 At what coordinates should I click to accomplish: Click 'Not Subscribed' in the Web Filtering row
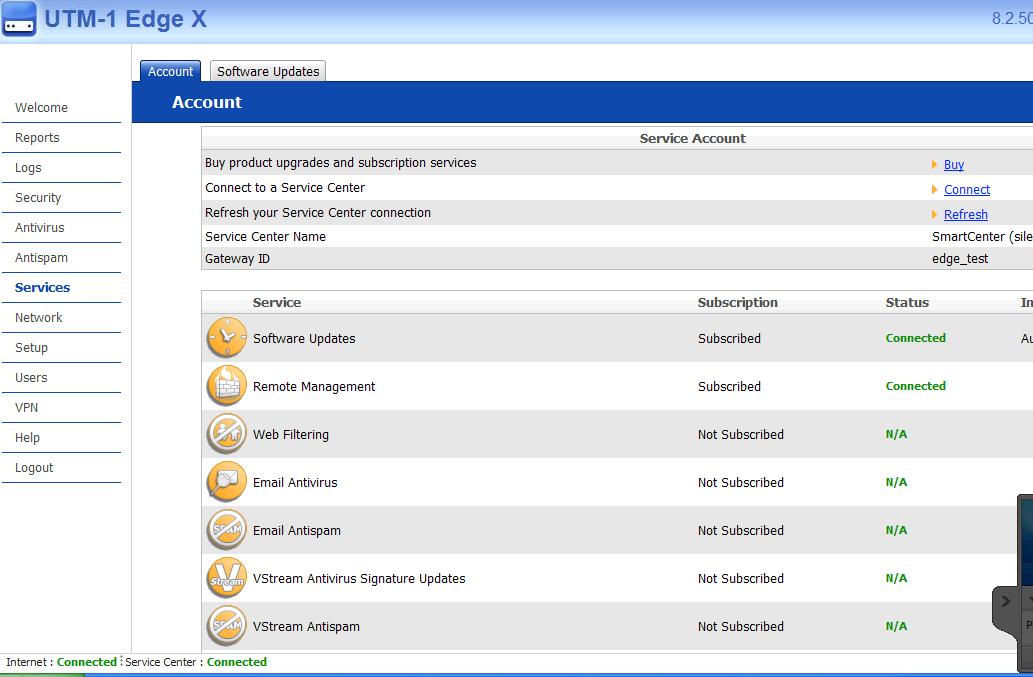click(740, 435)
